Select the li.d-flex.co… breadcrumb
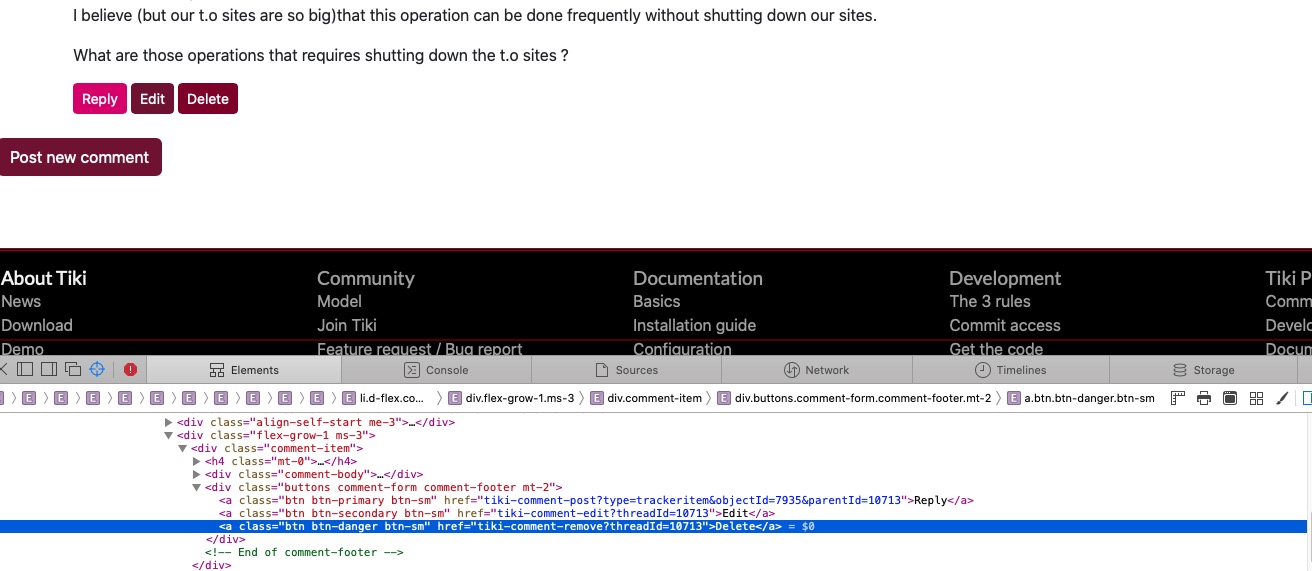 (x=383, y=398)
